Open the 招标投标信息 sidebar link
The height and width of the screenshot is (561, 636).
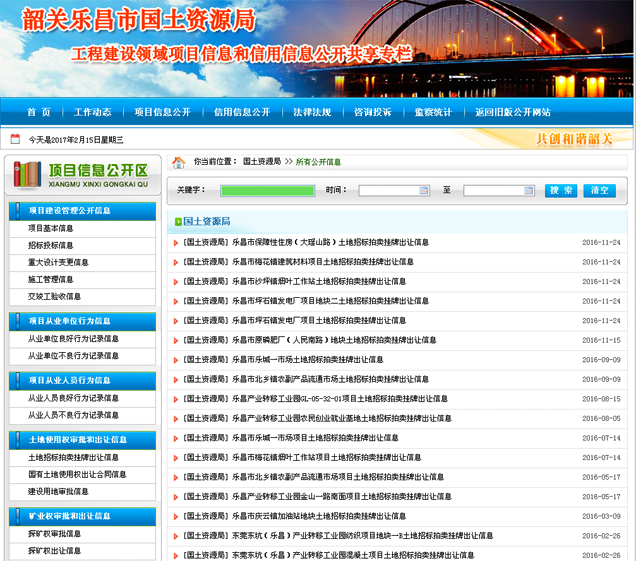pos(51,245)
